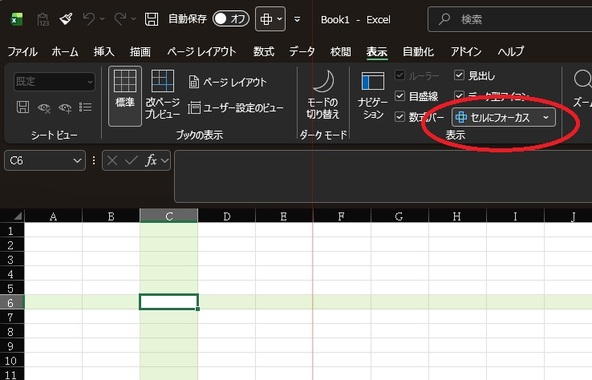Open the 描画 tab
The image size is (592, 380).
tap(140, 52)
